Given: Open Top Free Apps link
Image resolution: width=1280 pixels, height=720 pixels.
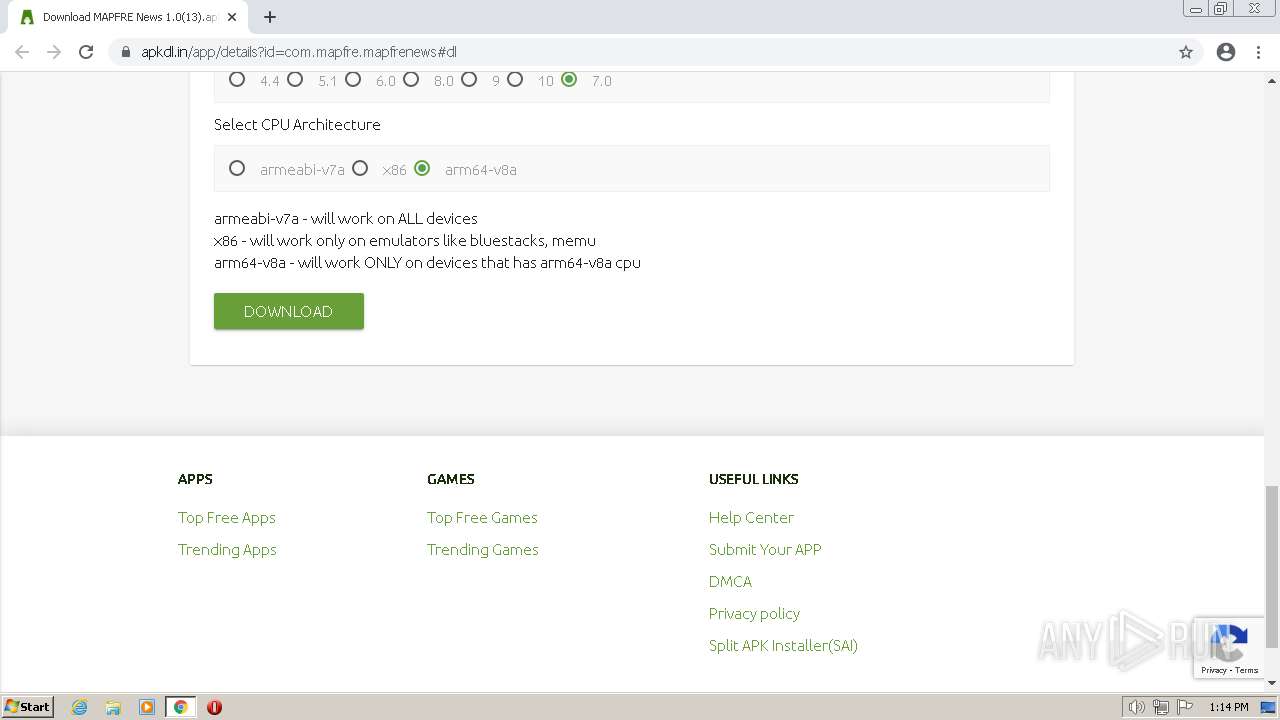Looking at the screenshot, I should click(x=227, y=517).
